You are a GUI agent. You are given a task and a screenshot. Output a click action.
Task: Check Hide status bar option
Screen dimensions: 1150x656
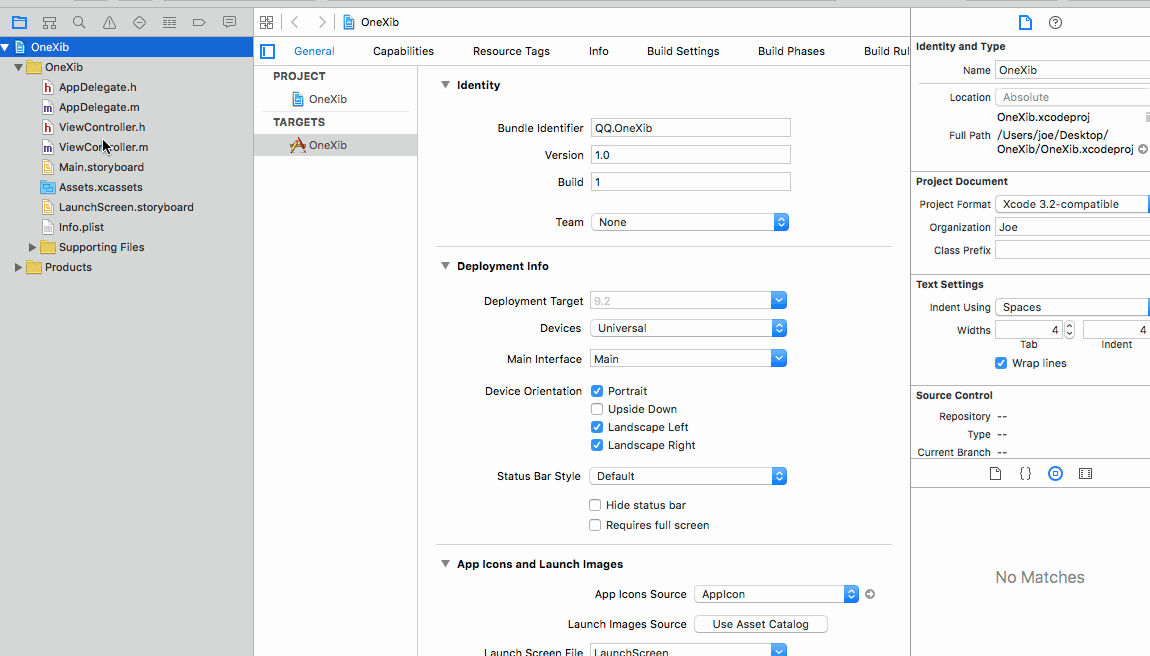tap(595, 506)
